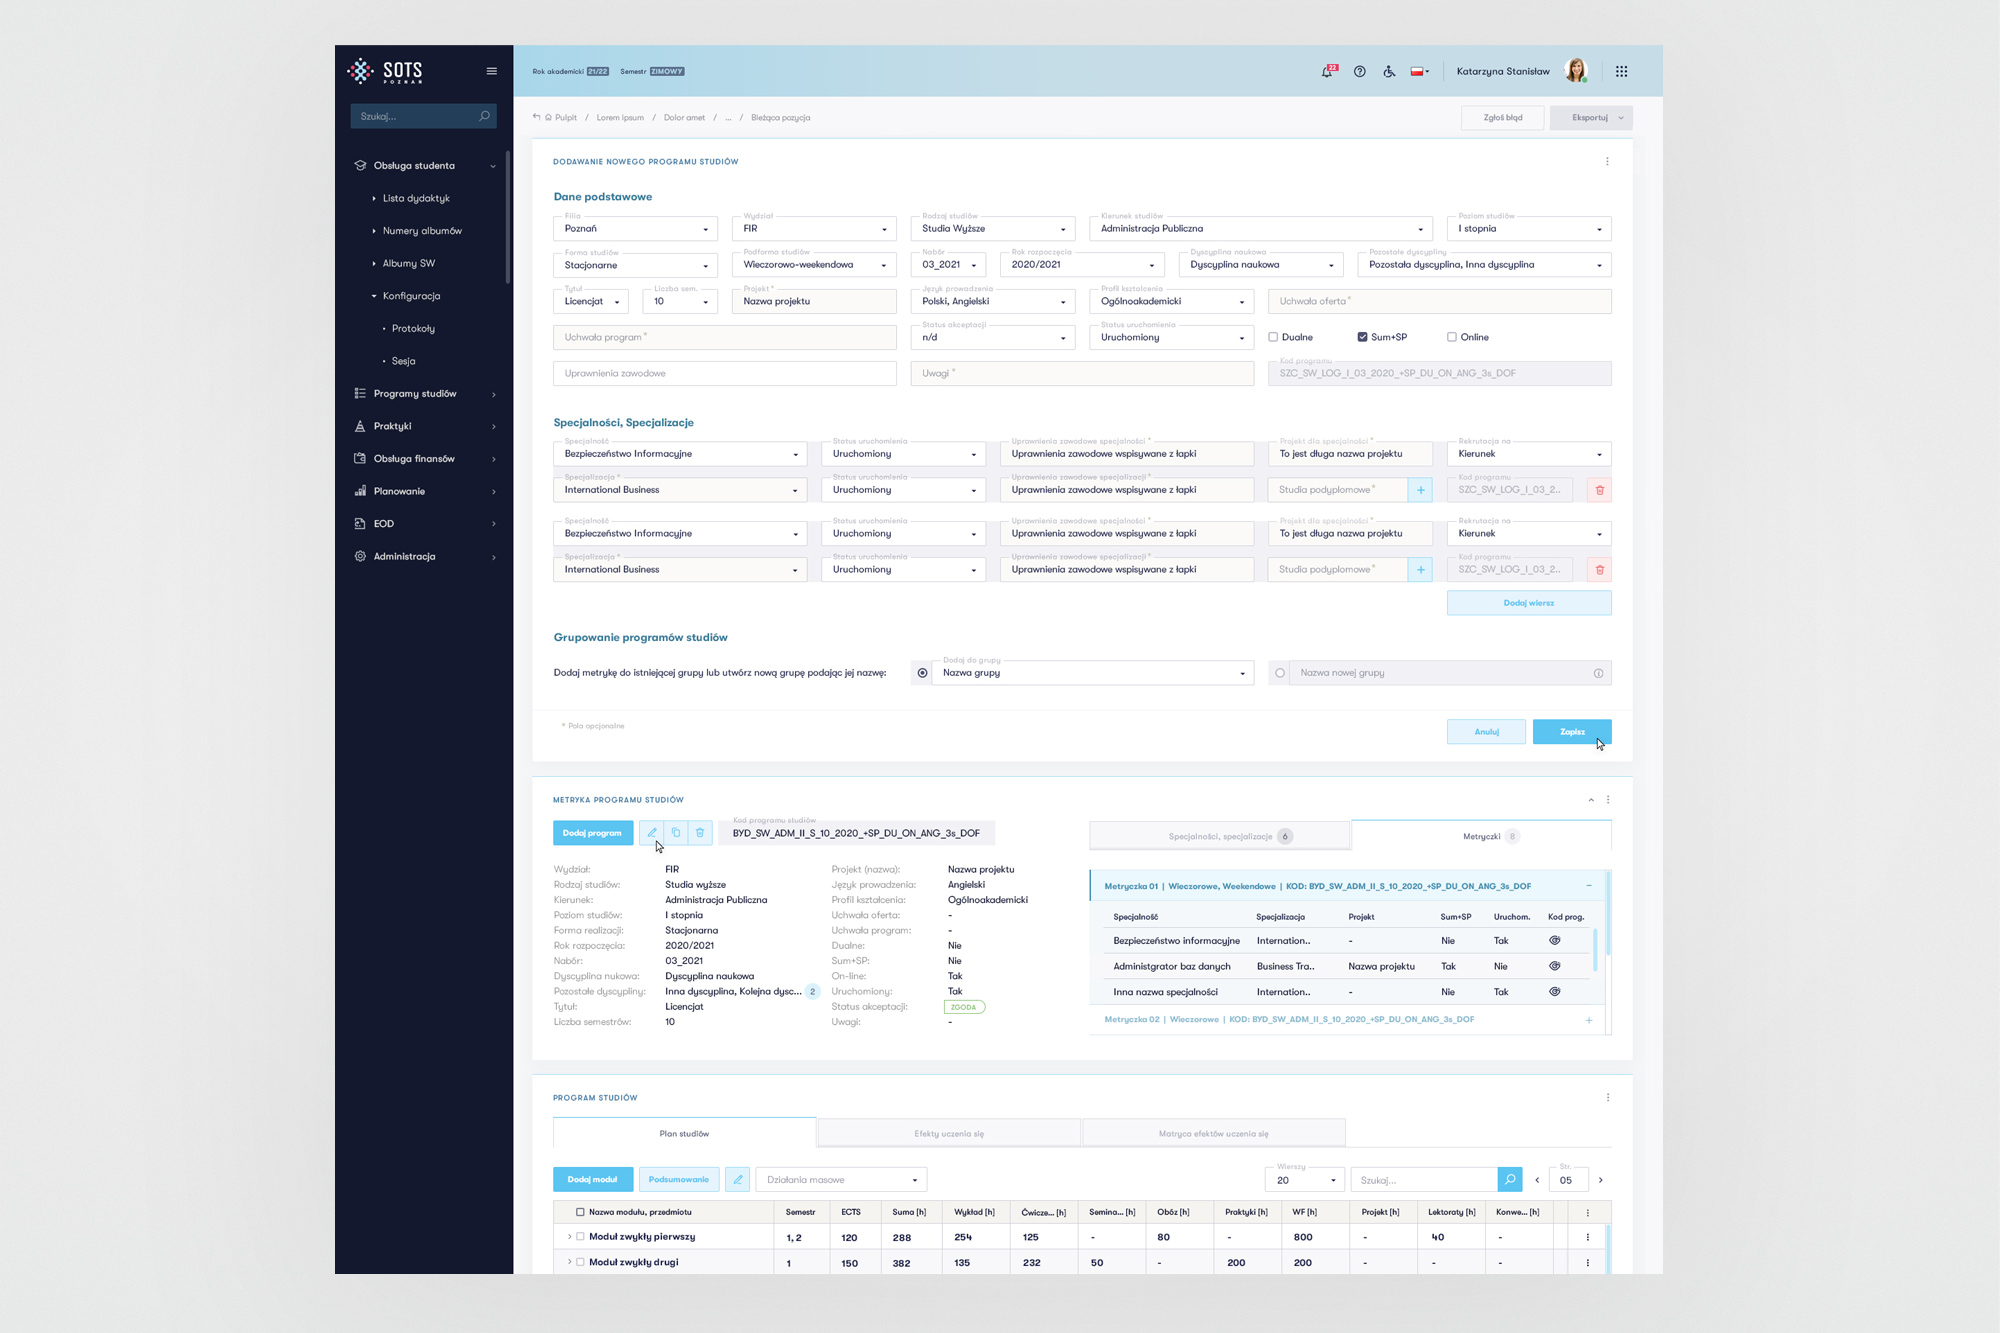Select the Nazwa nowej grupy radio button
2000x1333 pixels.
[1280, 673]
